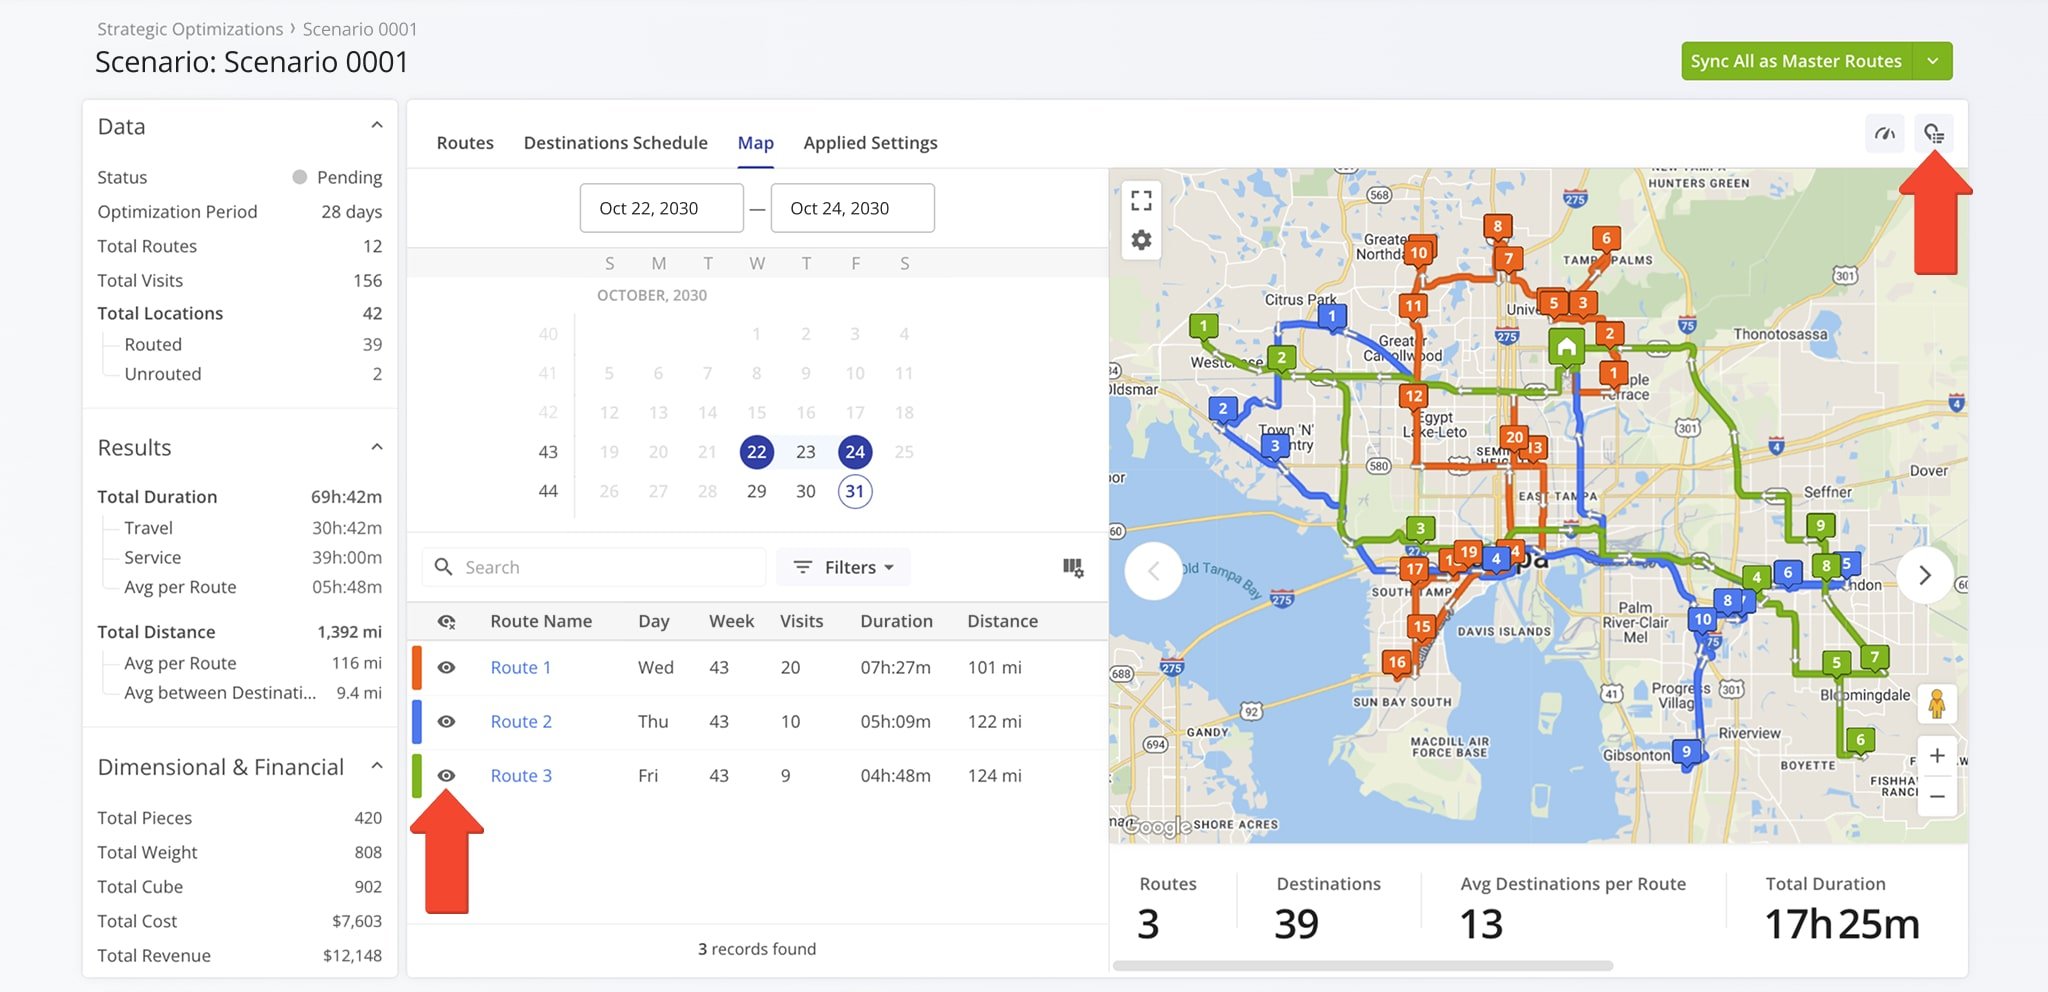Toggle Route 3 eye icon
Viewport: 2048px width, 992px height.
tap(447, 776)
